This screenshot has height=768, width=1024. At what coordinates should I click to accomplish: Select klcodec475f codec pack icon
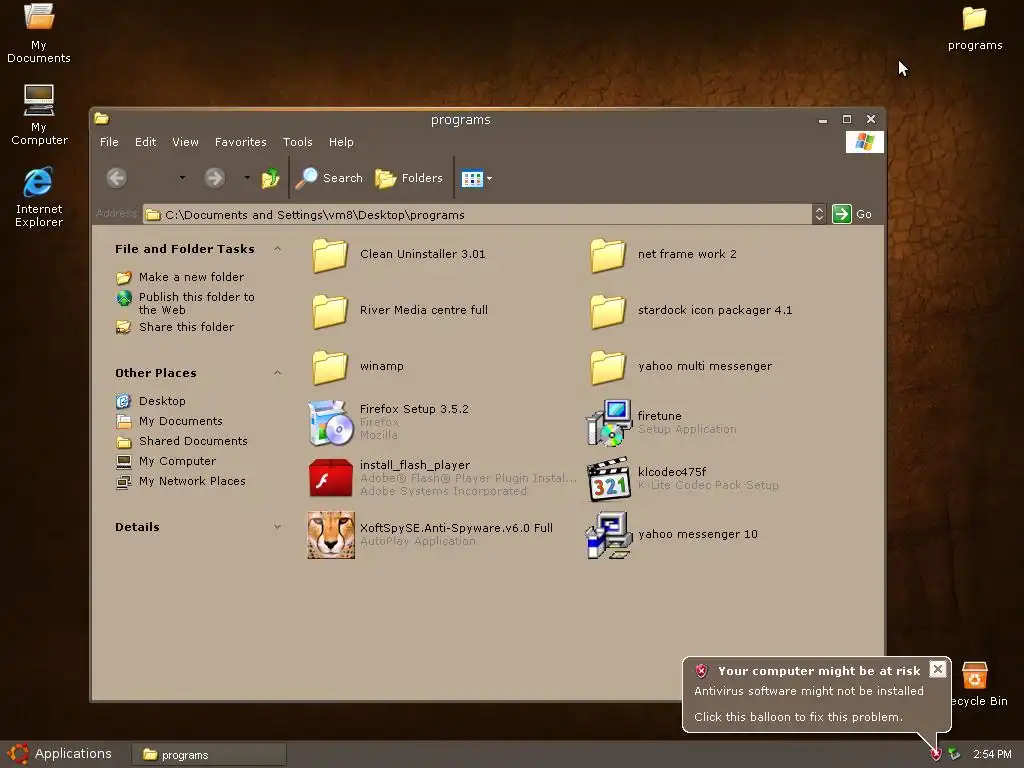point(609,479)
